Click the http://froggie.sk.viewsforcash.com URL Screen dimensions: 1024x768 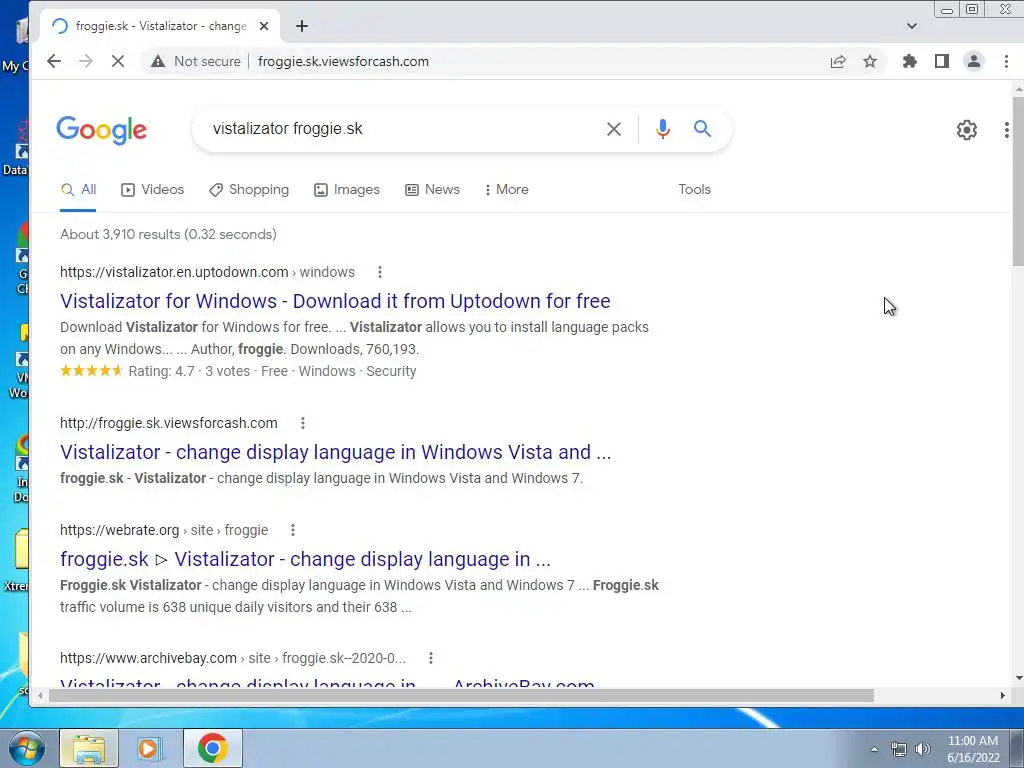coord(168,423)
